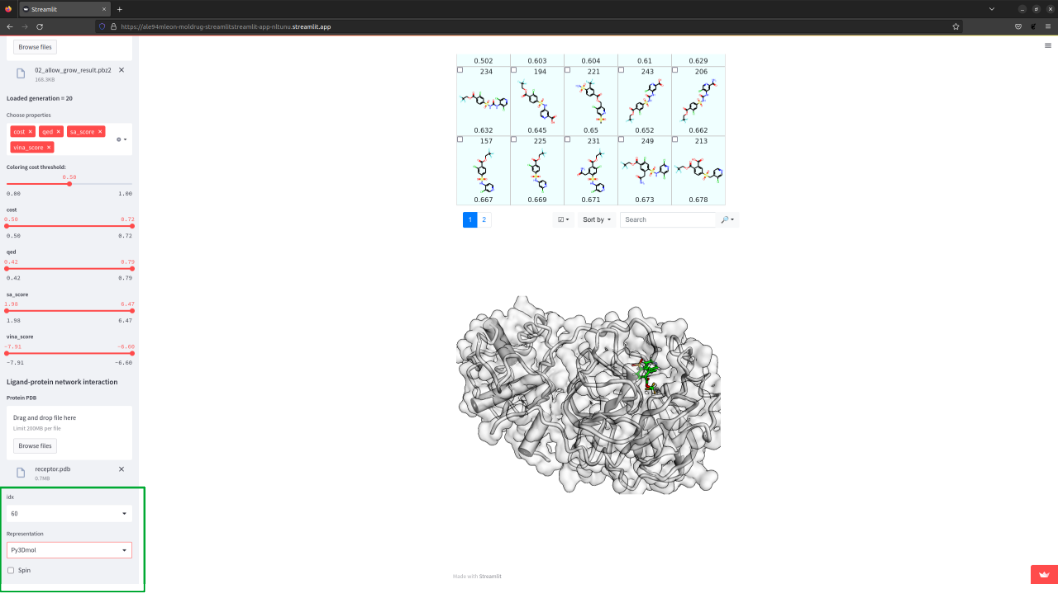The width and height of the screenshot is (1058, 595).
Task: Remove the receptor.pdb uploaded file
Action: pos(121,469)
